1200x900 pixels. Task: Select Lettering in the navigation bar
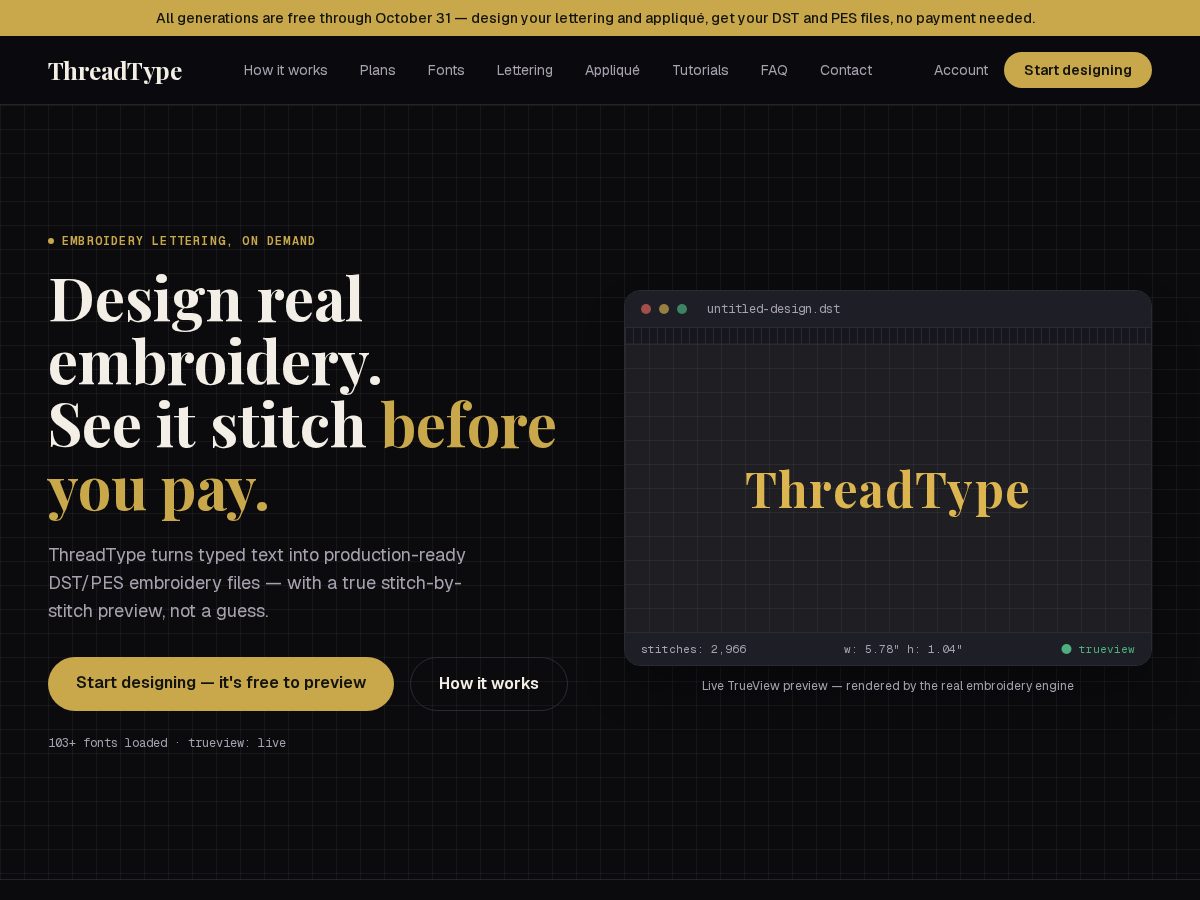[524, 70]
